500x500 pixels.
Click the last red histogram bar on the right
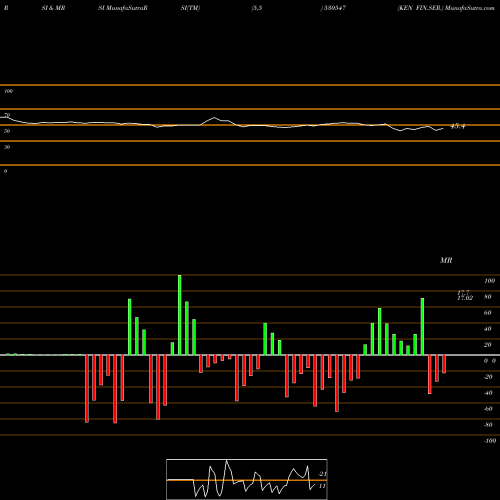444,364
